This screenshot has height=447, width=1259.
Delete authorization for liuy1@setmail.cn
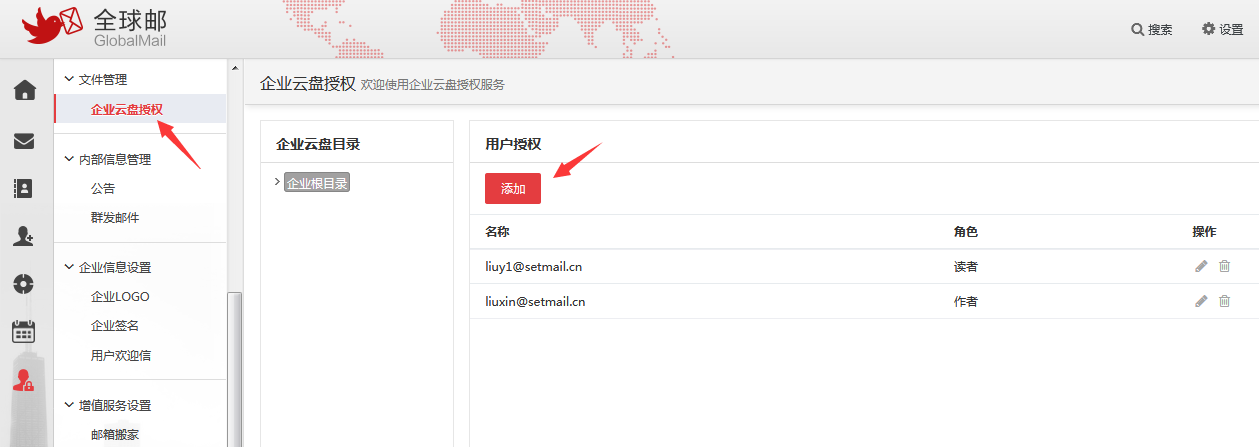click(x=1224, y=266)
